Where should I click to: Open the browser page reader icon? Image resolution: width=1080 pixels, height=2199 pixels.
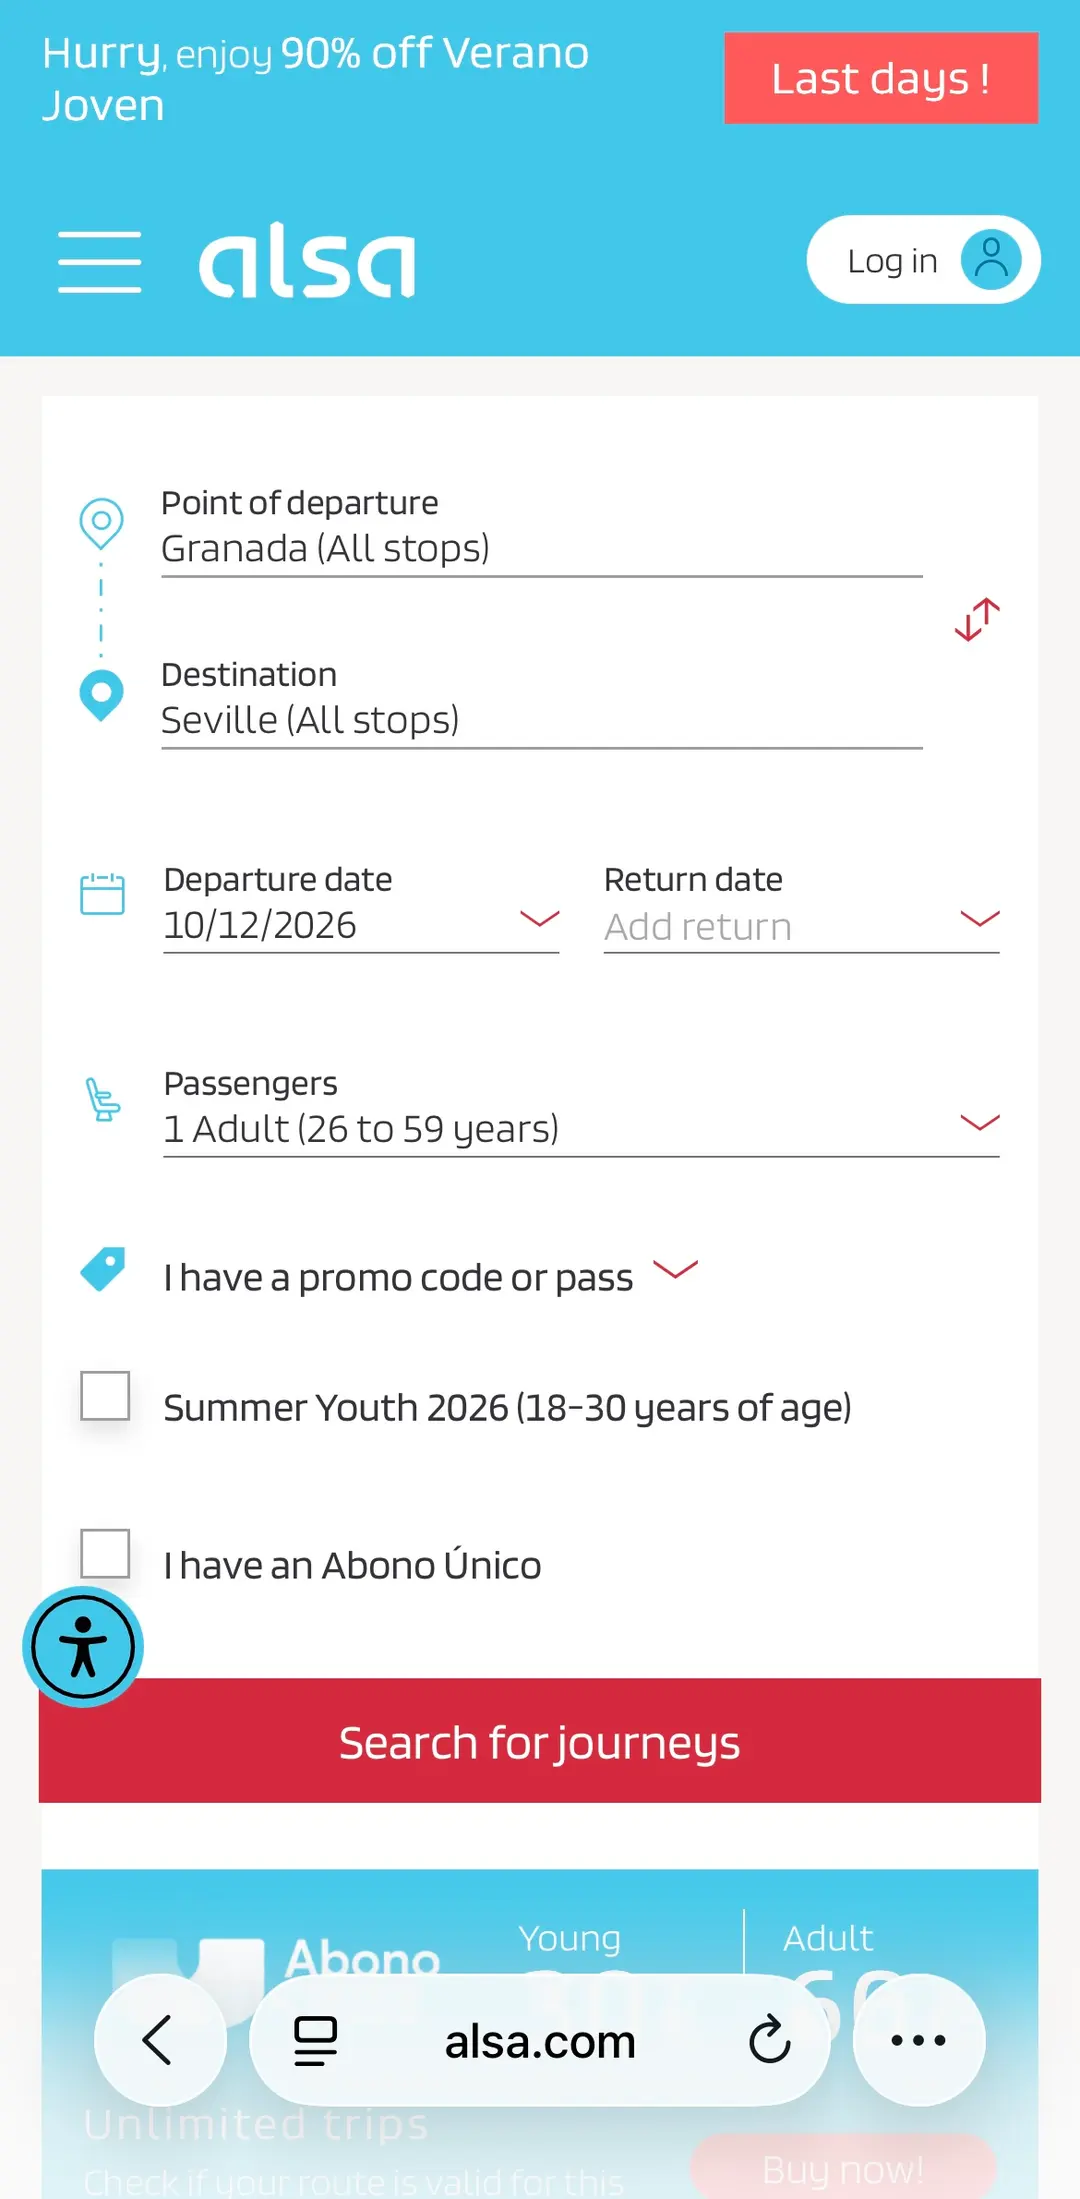[x=315, y=2040]
